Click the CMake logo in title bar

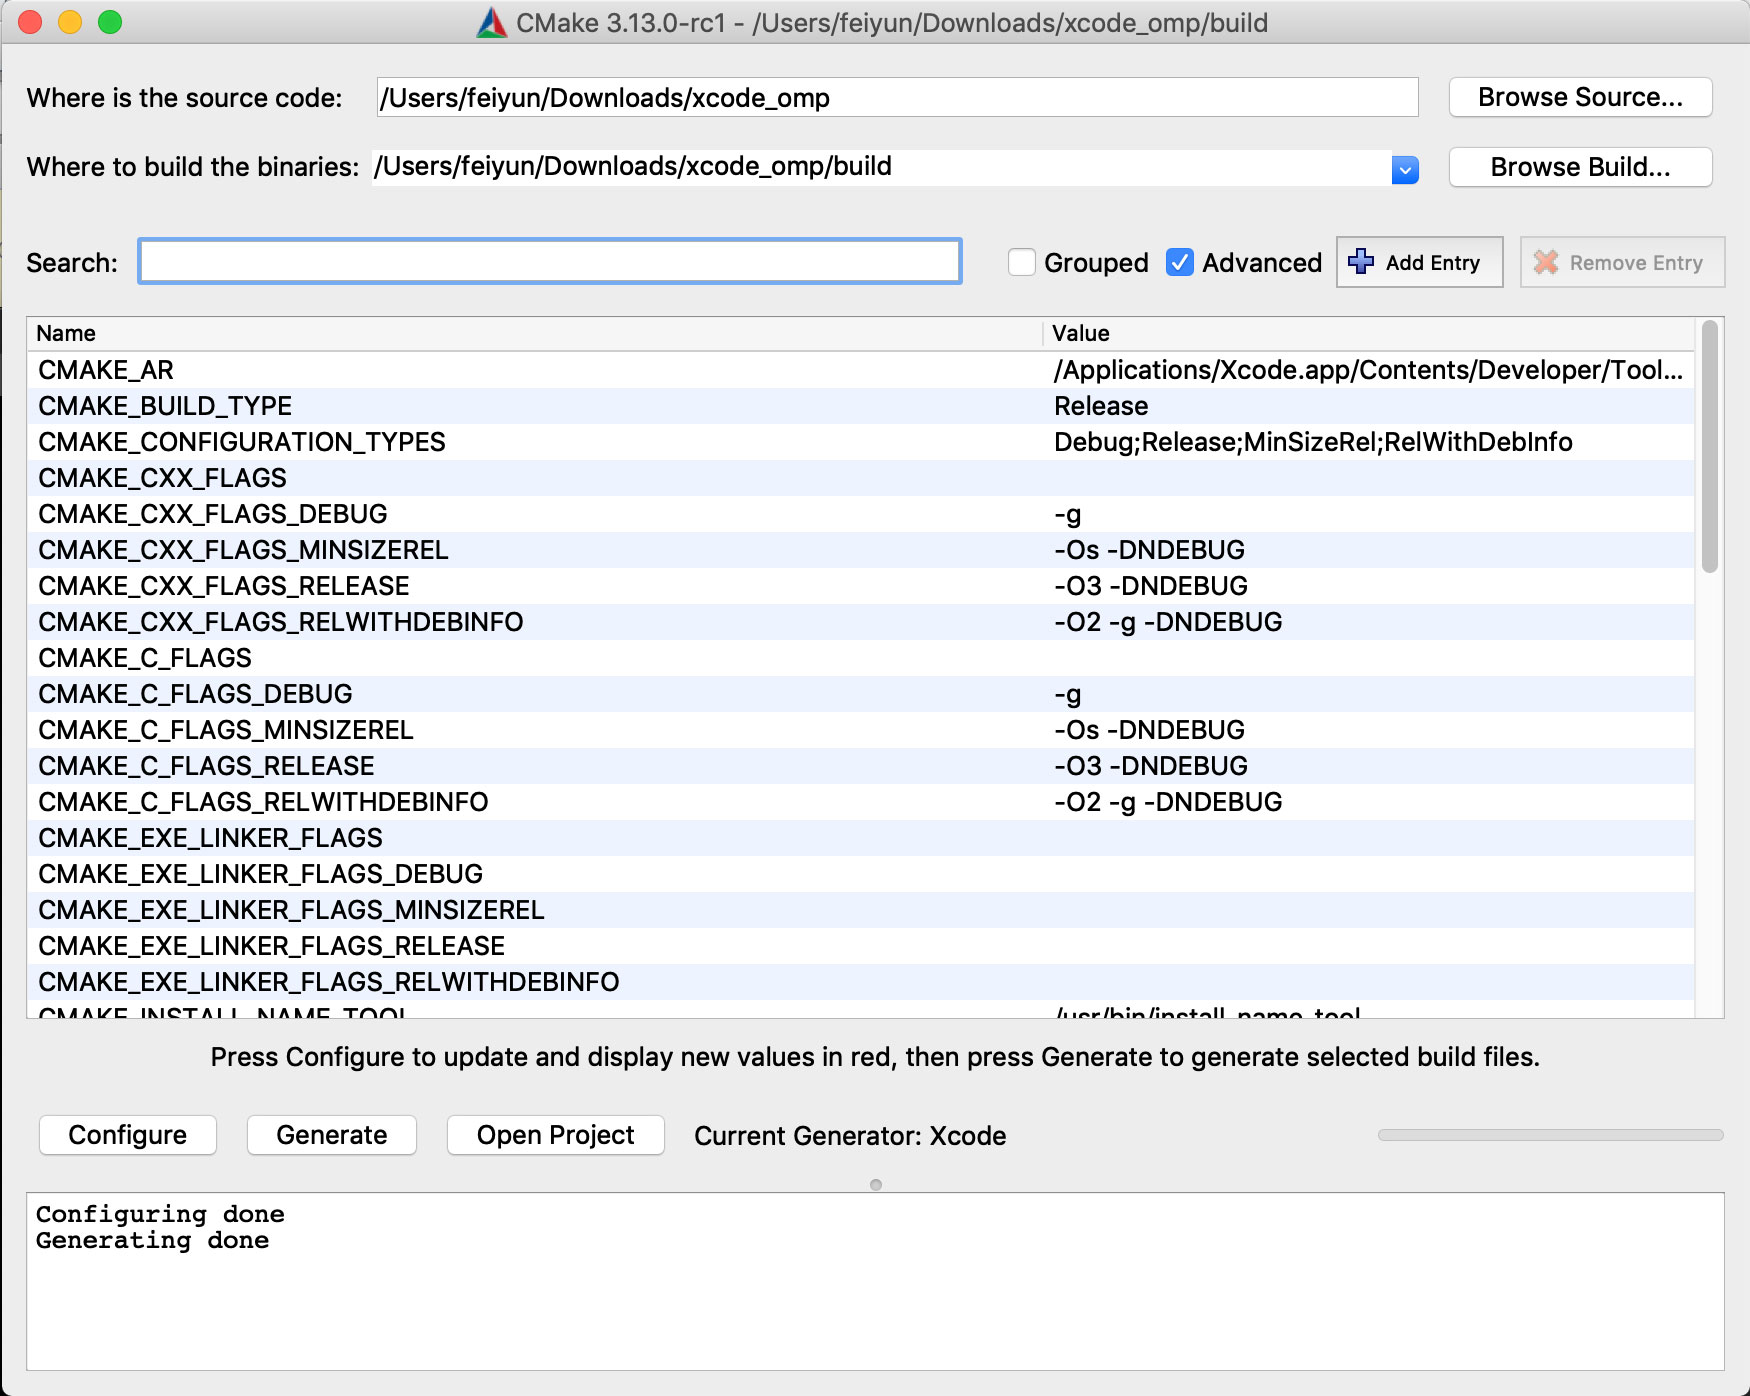click(491, 22)
